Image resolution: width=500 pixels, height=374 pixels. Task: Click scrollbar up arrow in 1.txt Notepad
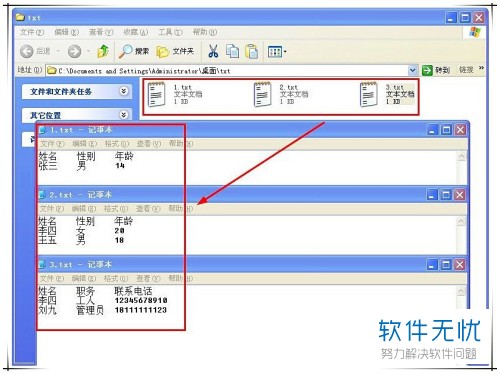[462, 156]
